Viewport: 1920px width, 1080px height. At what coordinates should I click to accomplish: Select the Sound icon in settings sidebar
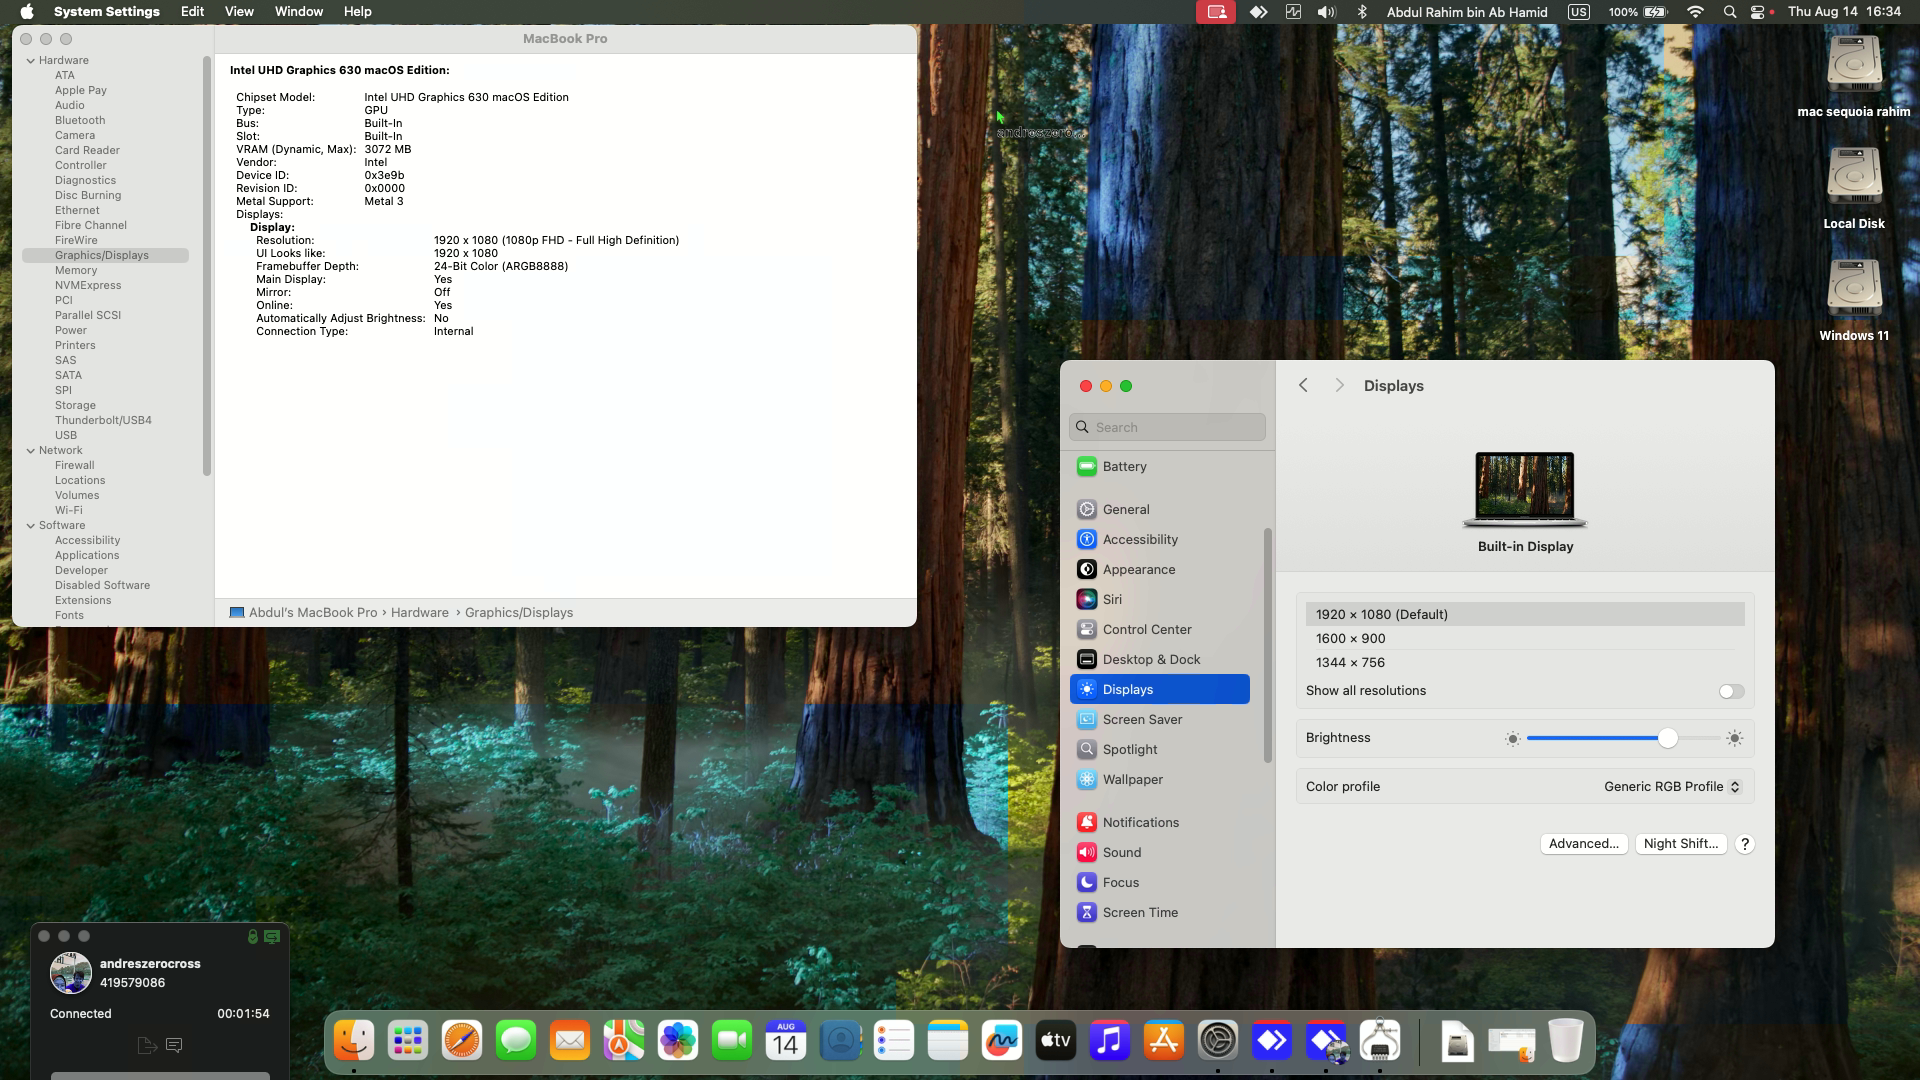pyautogui.click(x=1087, y=853)
